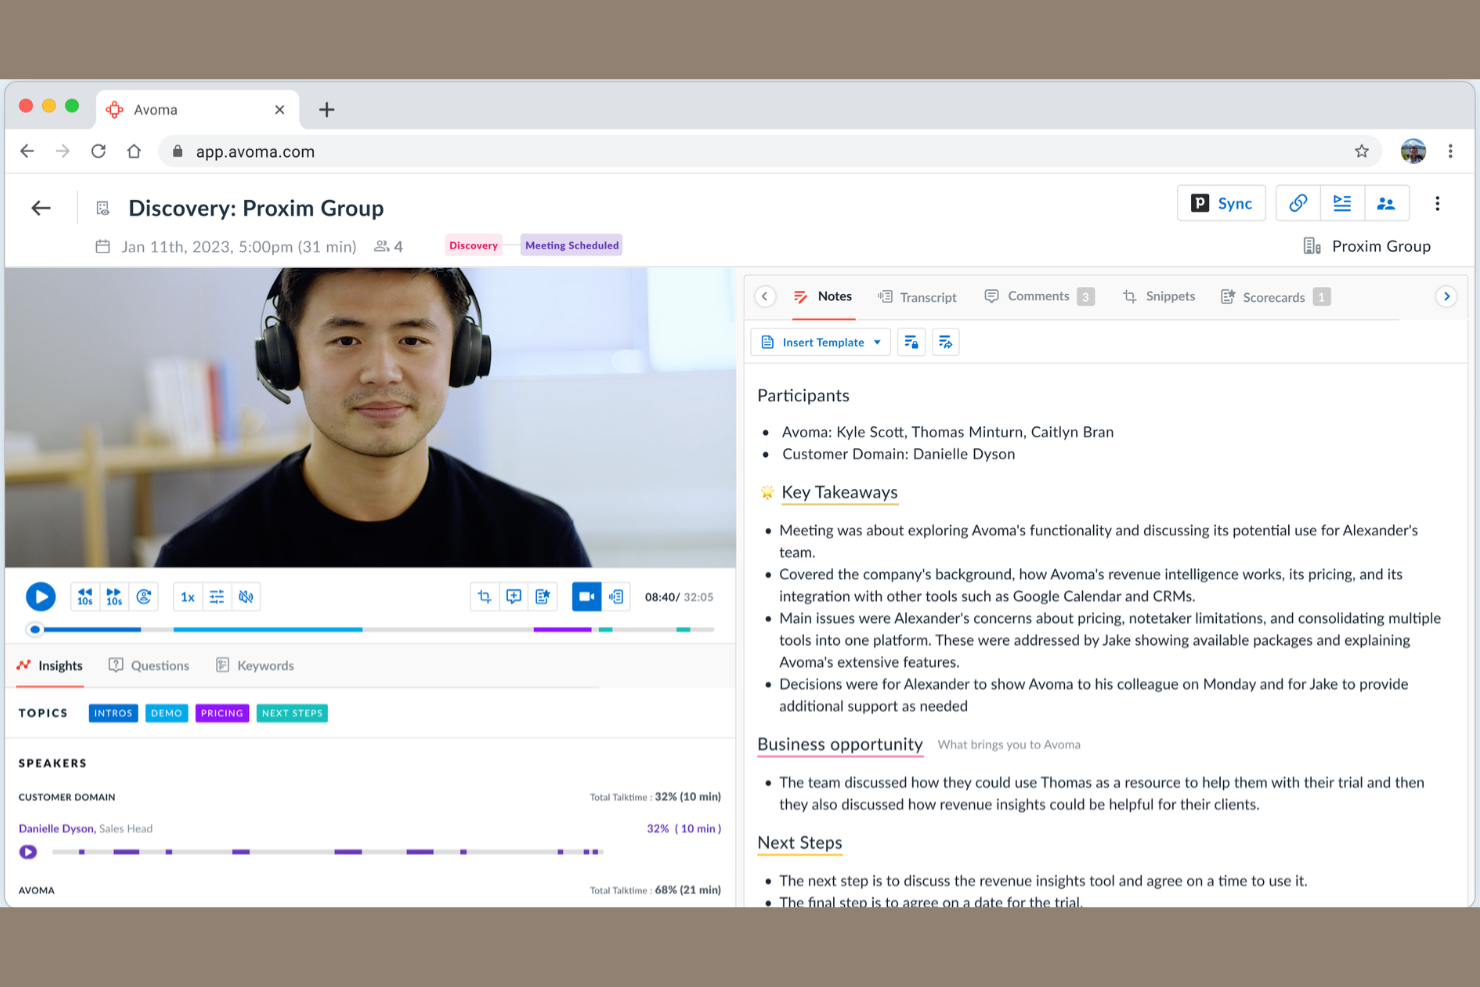Copy the meeting link
The image size is (1480, 987).
click(x=1297, y=202)
